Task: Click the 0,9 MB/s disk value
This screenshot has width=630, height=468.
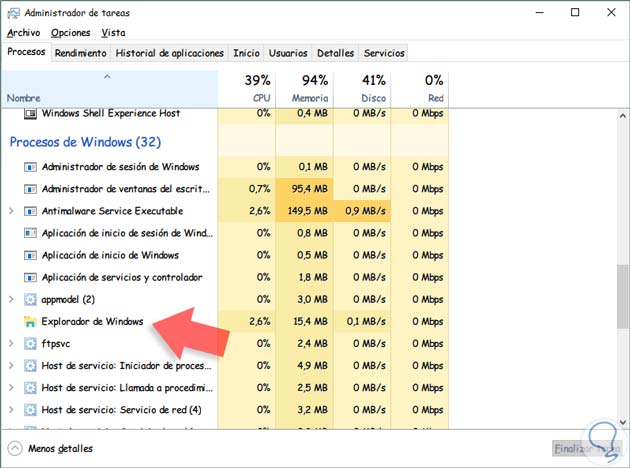Action: (x=365, y=211)
